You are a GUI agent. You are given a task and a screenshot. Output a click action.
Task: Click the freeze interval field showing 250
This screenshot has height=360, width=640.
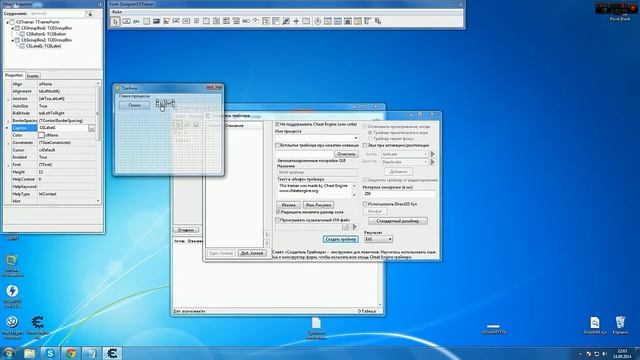[399, 194]
